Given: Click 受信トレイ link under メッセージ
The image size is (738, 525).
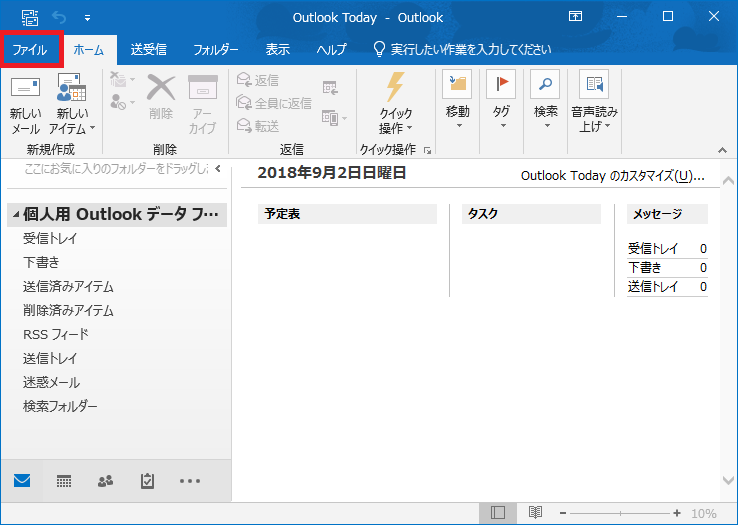Looking at the screenshot, I should click(652, 248).
